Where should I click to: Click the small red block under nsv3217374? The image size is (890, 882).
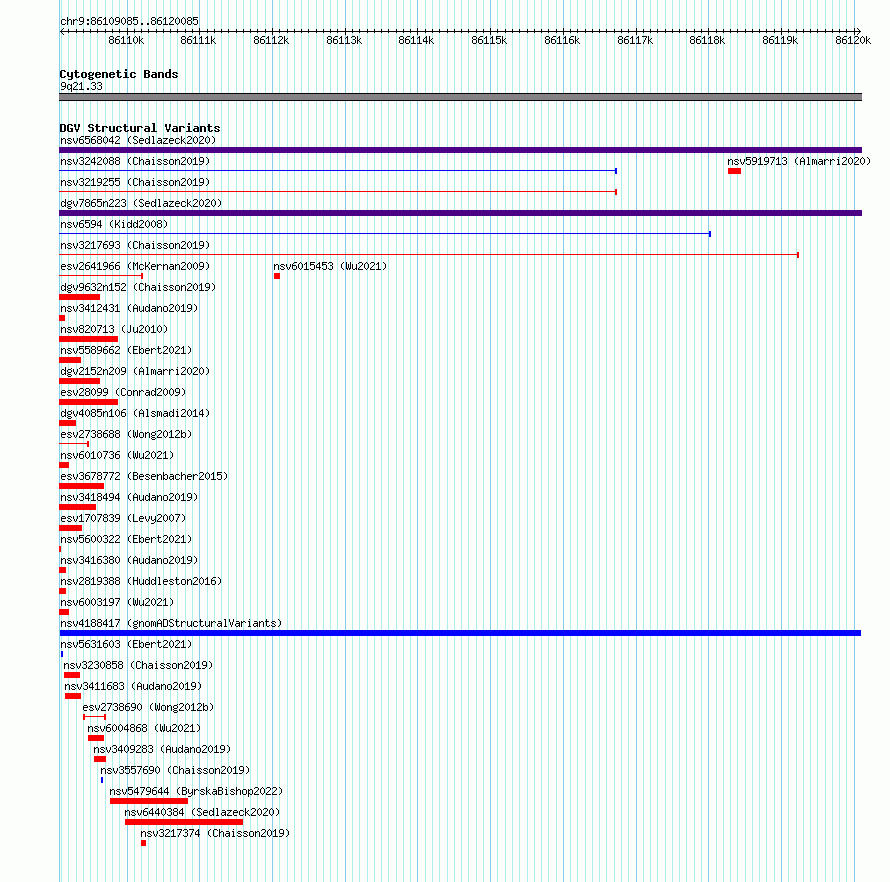(x=144, y=843)
